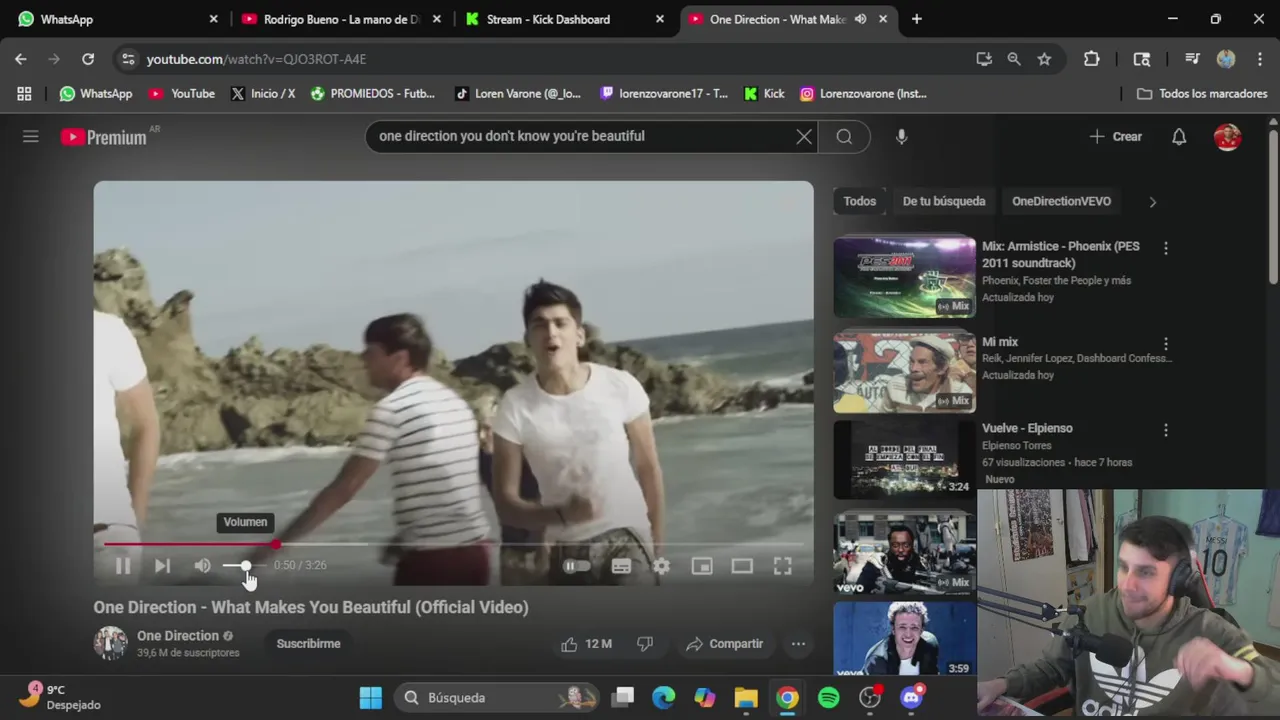1280x720 pixels.
Task: Select the OneDirectionVEVO chip
Action: tap(1061, 201)
